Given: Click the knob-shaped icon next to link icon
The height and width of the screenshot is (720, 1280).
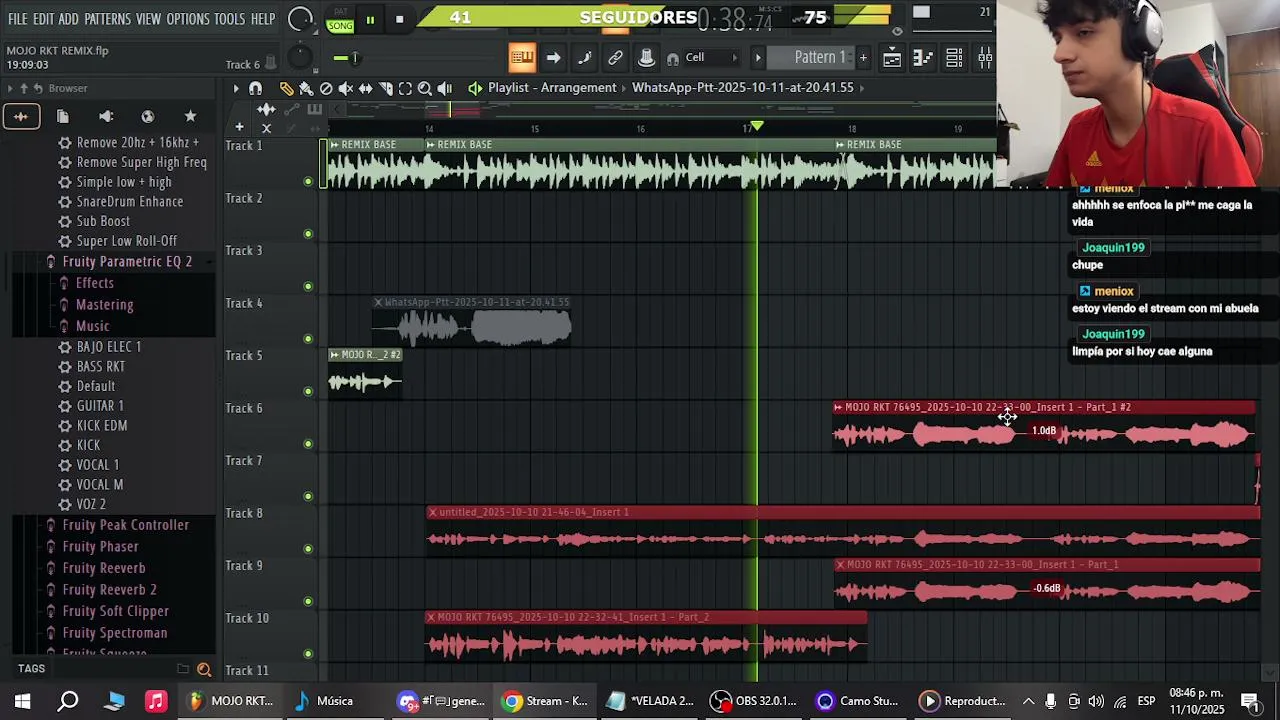Looking at the screenshot, I should click(646, 57).
